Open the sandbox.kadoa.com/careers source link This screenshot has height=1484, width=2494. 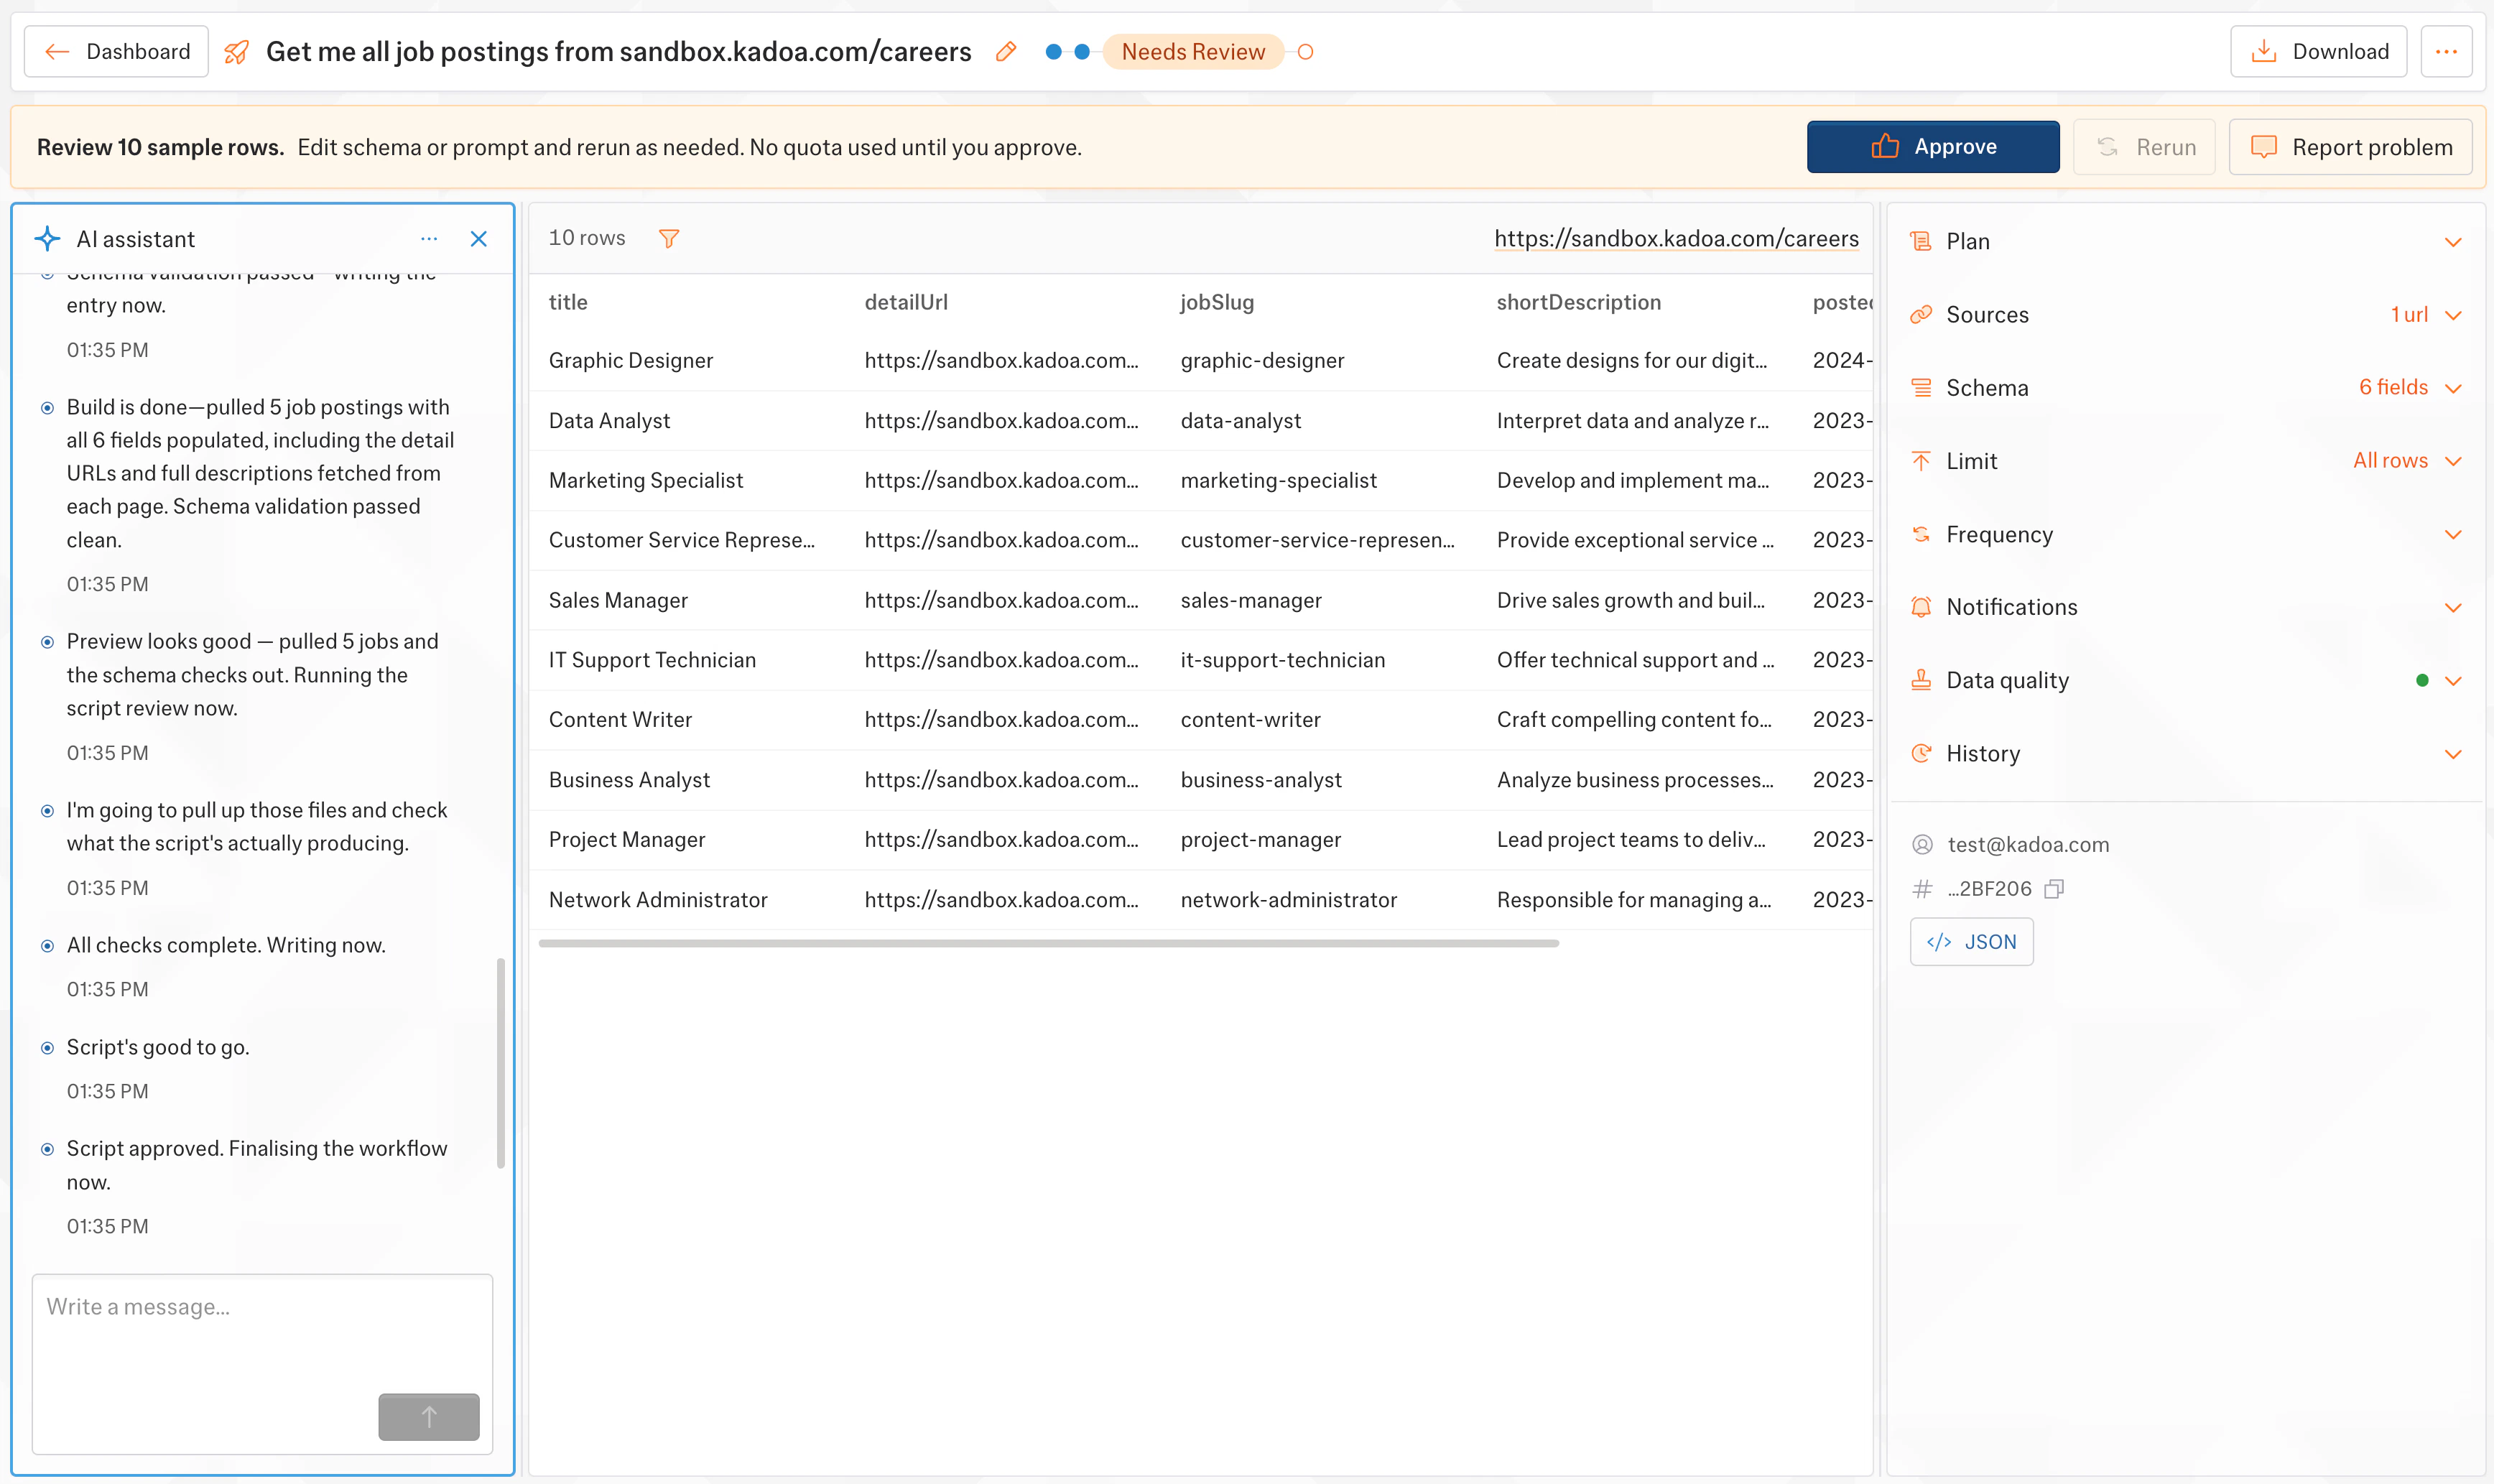1676,238
